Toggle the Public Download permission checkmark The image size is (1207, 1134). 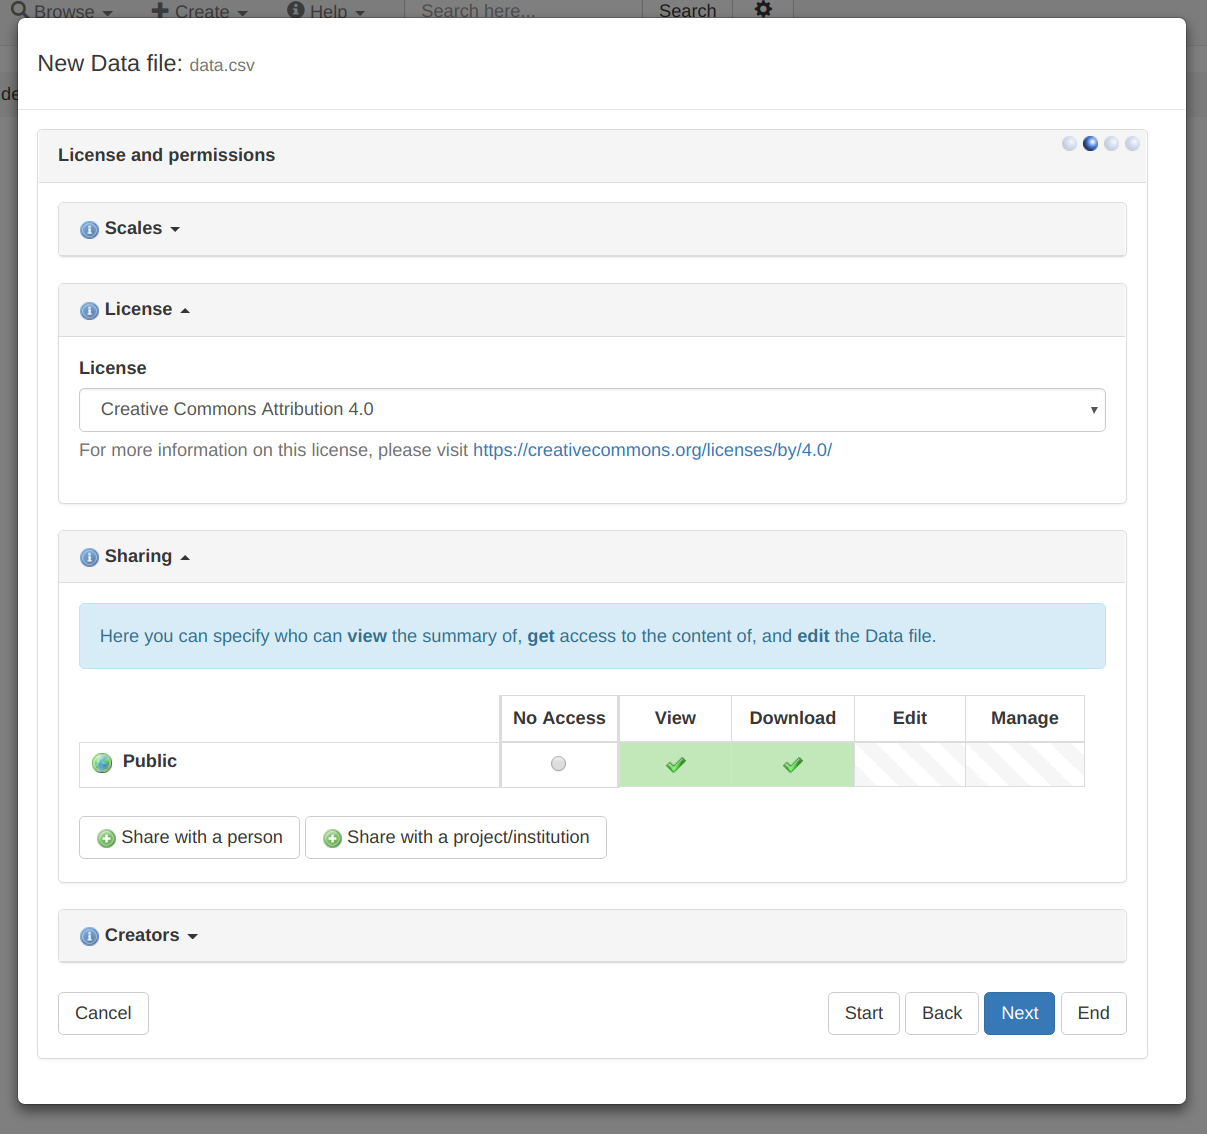click(792, 765)
